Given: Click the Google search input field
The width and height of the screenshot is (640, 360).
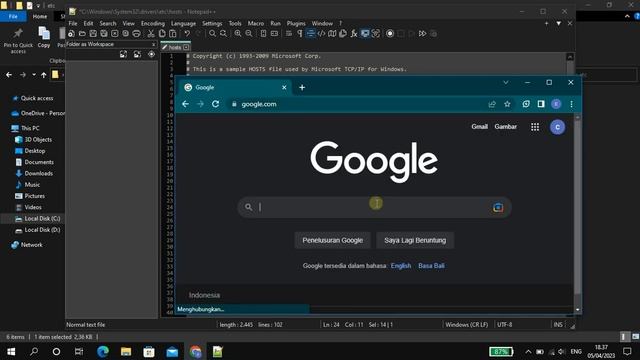Looking at the screenshot, I should pyautogui.click(x=374, y=207).
